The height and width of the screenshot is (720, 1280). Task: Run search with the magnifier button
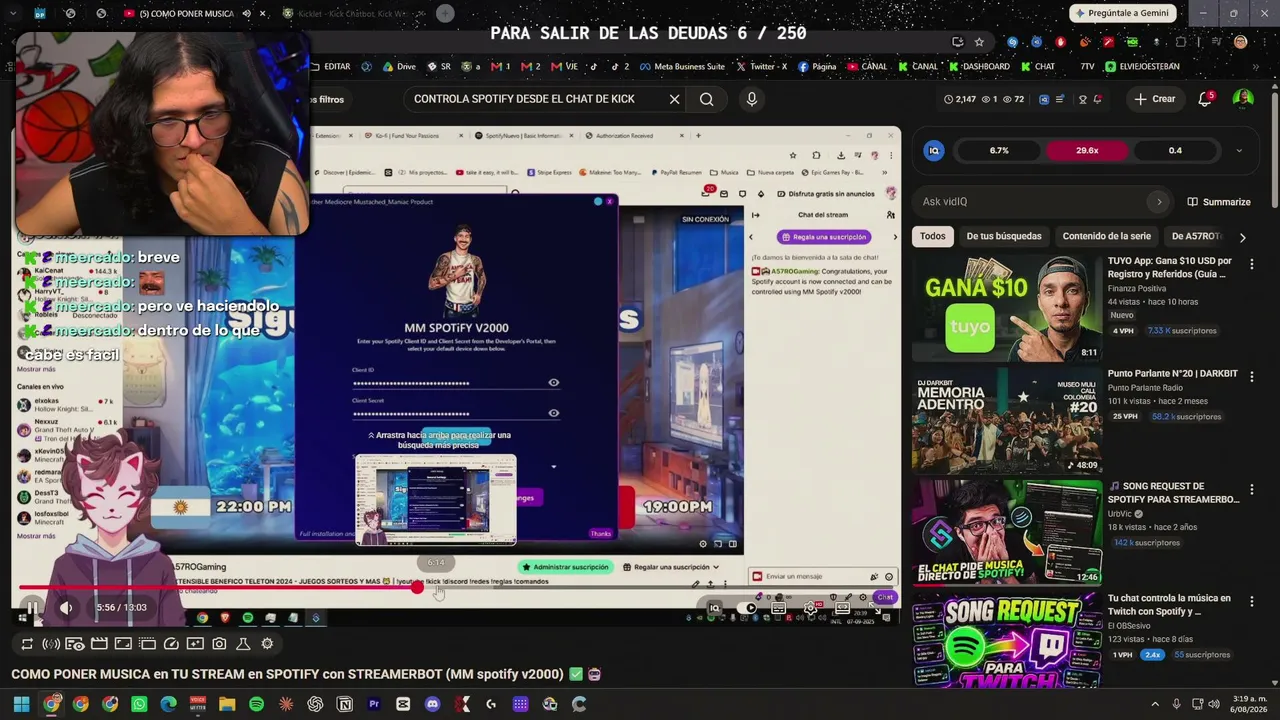(x=707, y=99)
